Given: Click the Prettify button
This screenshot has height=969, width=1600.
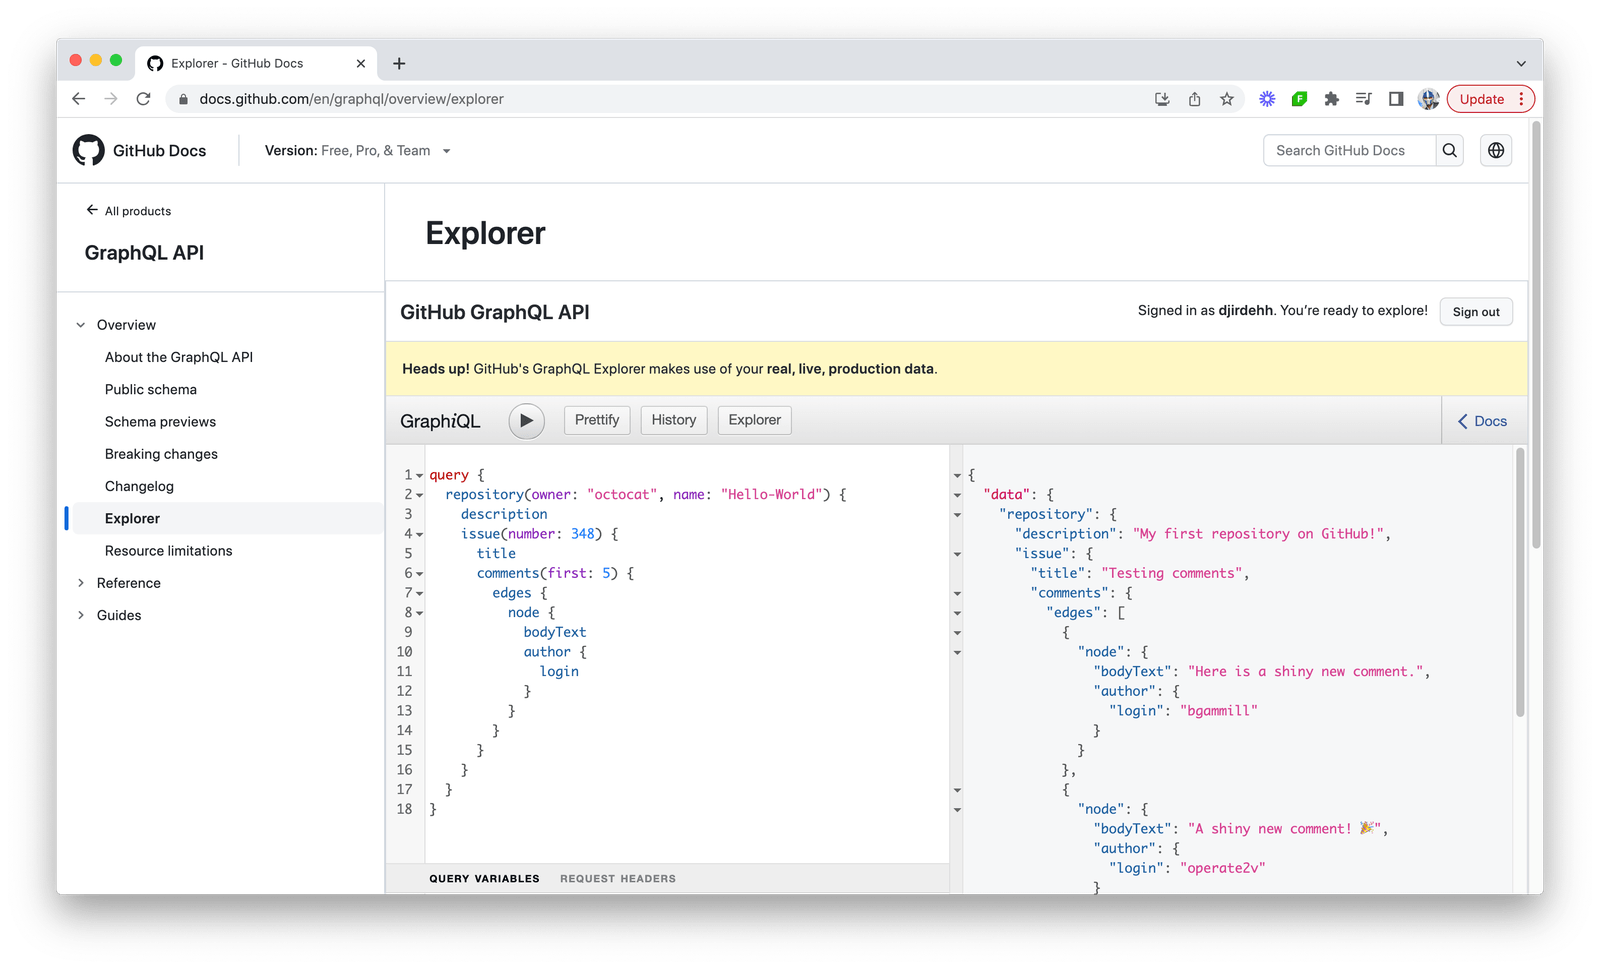Looking at the screenshot, I should click(x=597, y=420).
